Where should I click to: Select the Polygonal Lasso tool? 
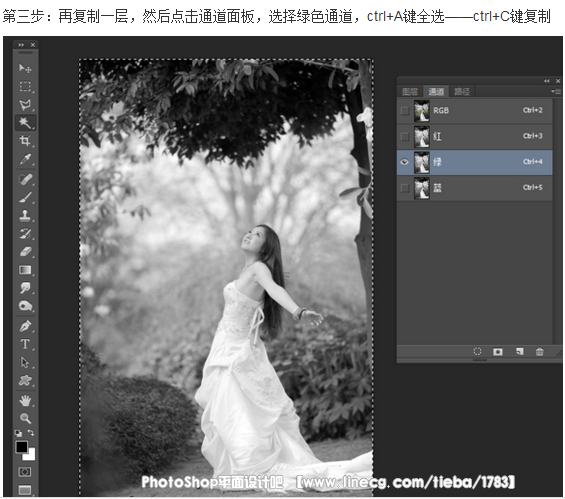click(25, 104)
